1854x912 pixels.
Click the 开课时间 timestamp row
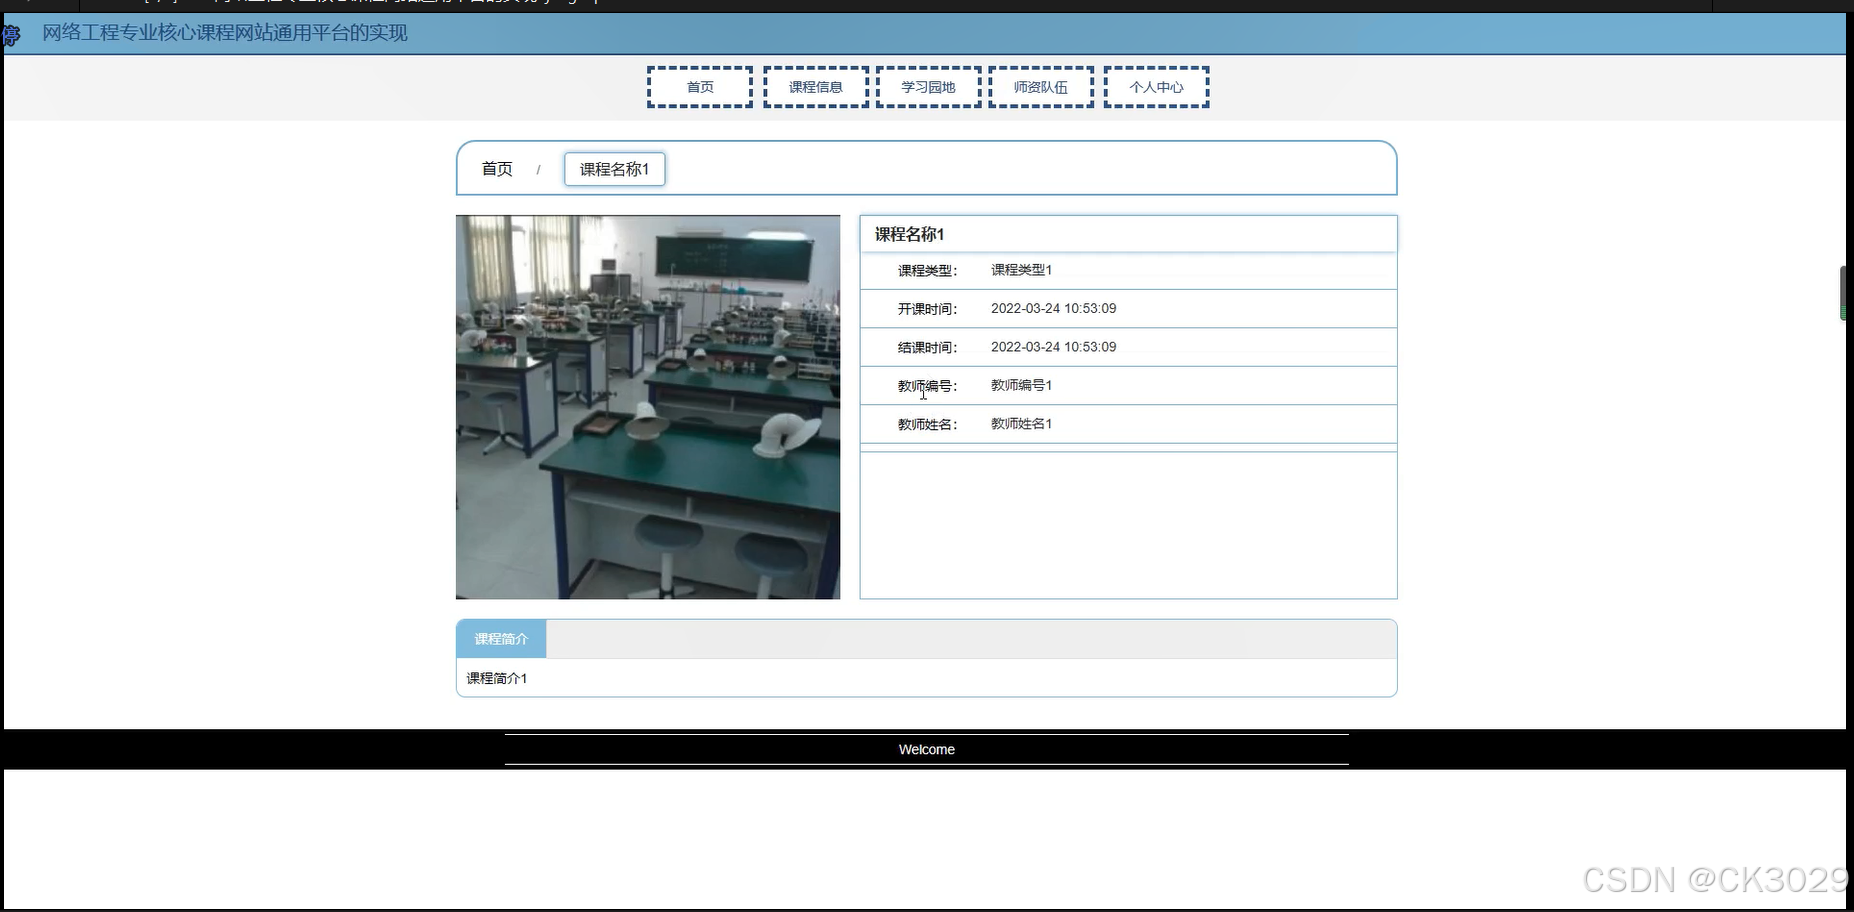1052,308
